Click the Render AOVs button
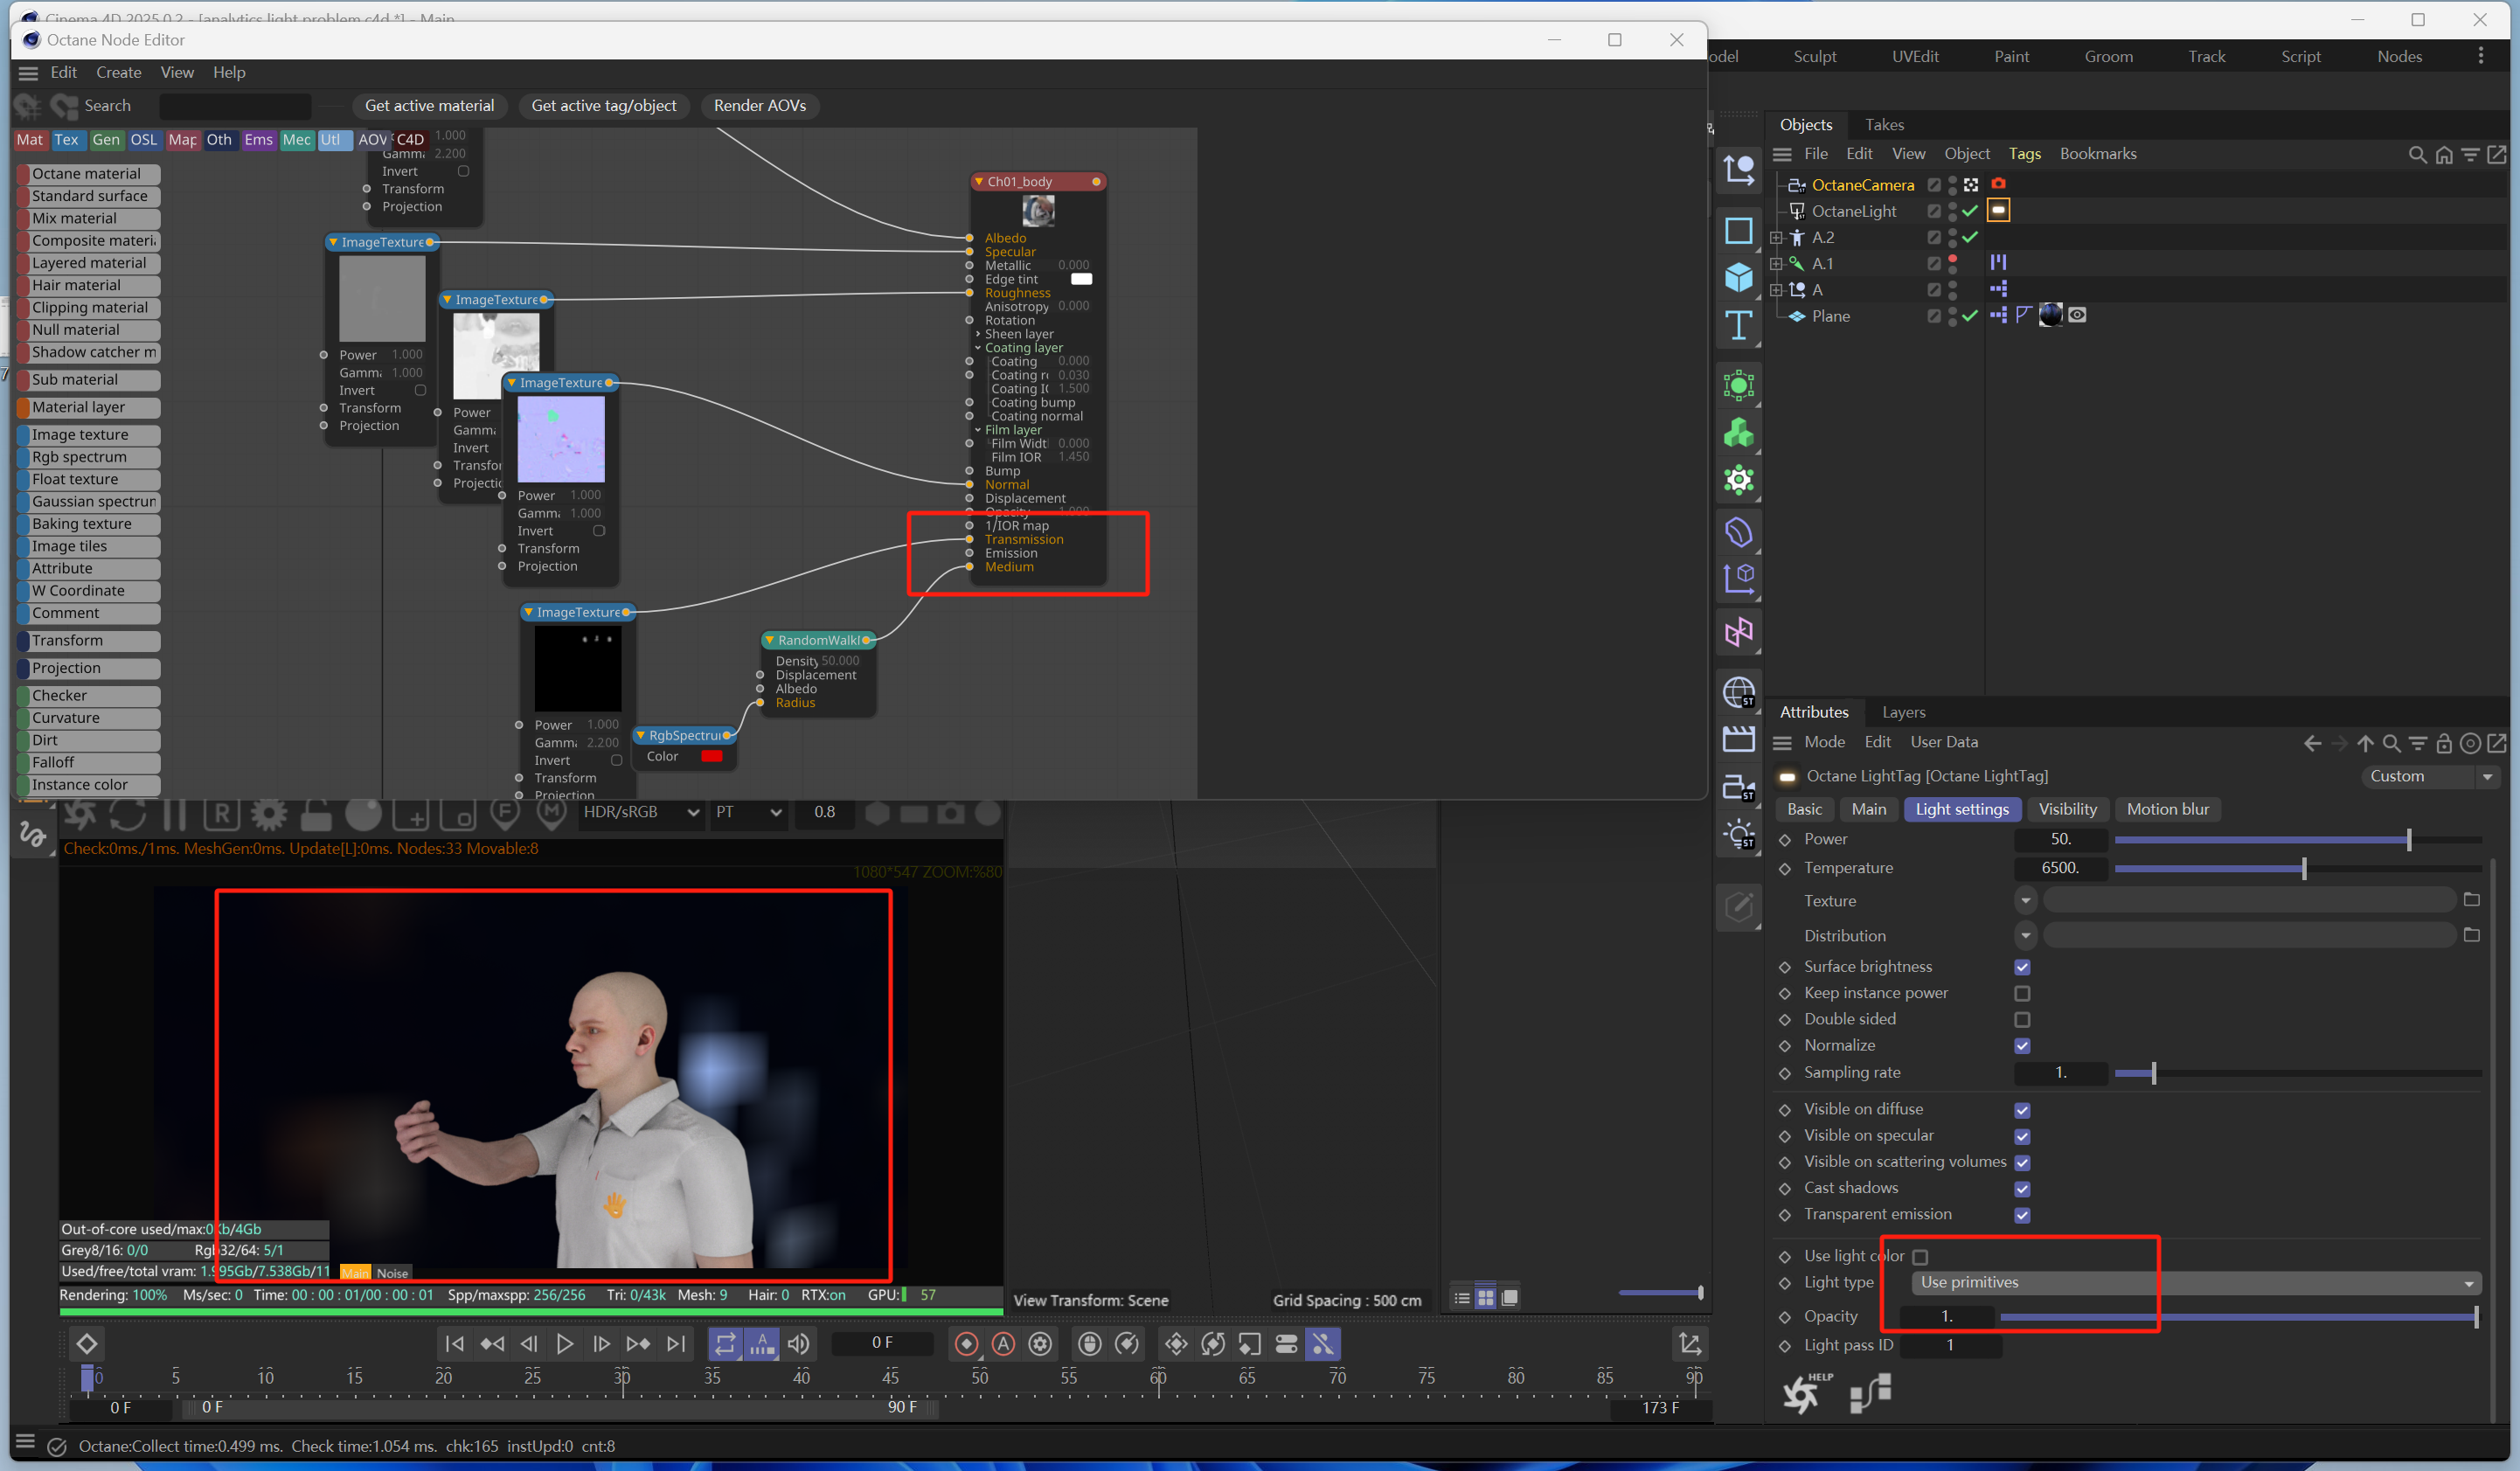The width and height of the screenshot is (2520, 1471). (x=759, y=105)
